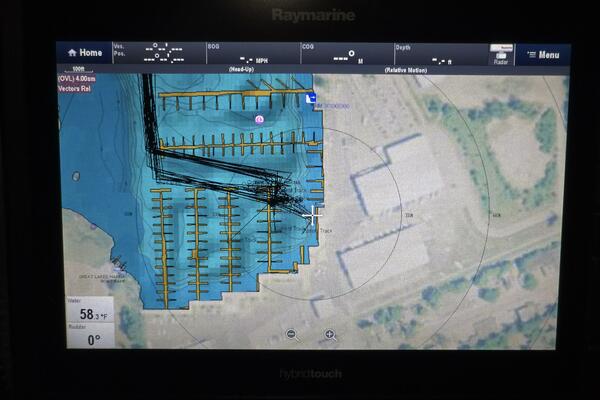Tap the small buoy symbol in open water

(x=76, y=176)
